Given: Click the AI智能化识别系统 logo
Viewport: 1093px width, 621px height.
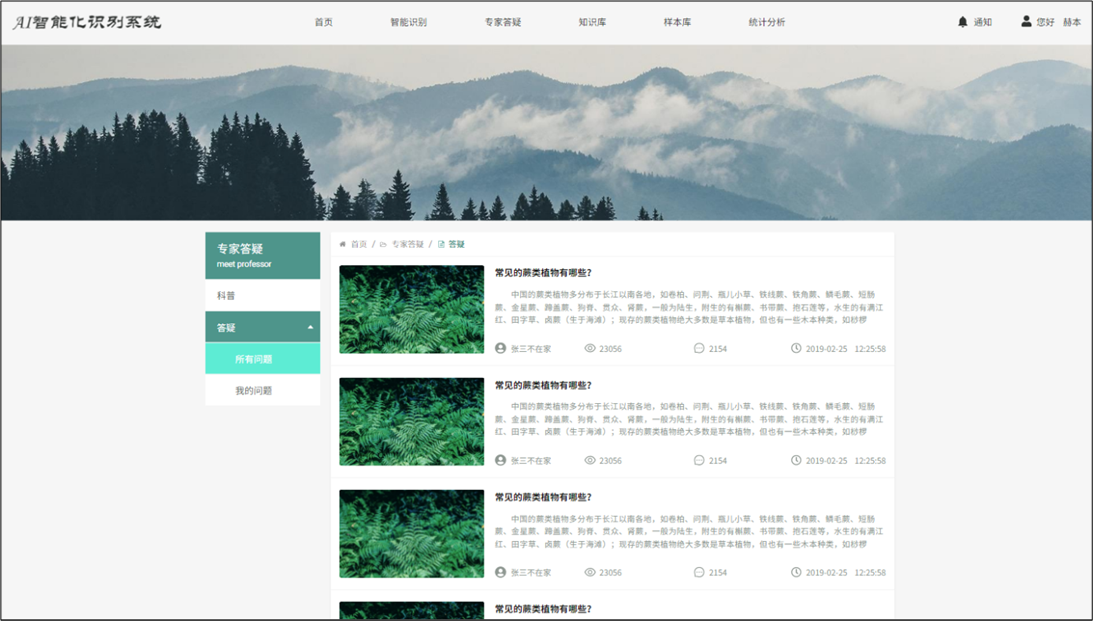Looking at the screenshot, I should (87, 22).
